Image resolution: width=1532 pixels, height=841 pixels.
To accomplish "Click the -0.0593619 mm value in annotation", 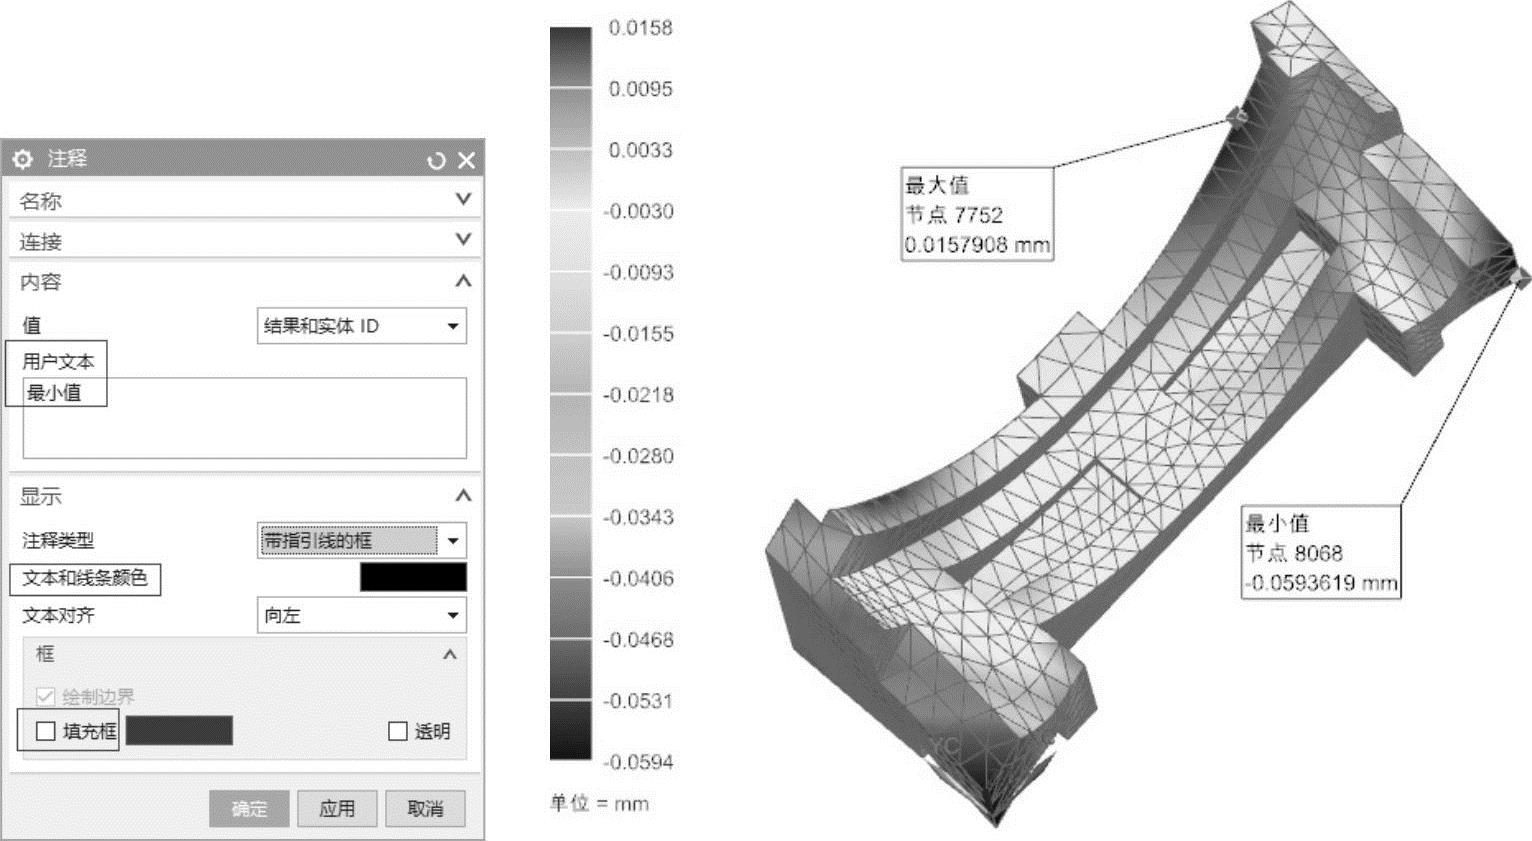I will tap(1320, 582).
